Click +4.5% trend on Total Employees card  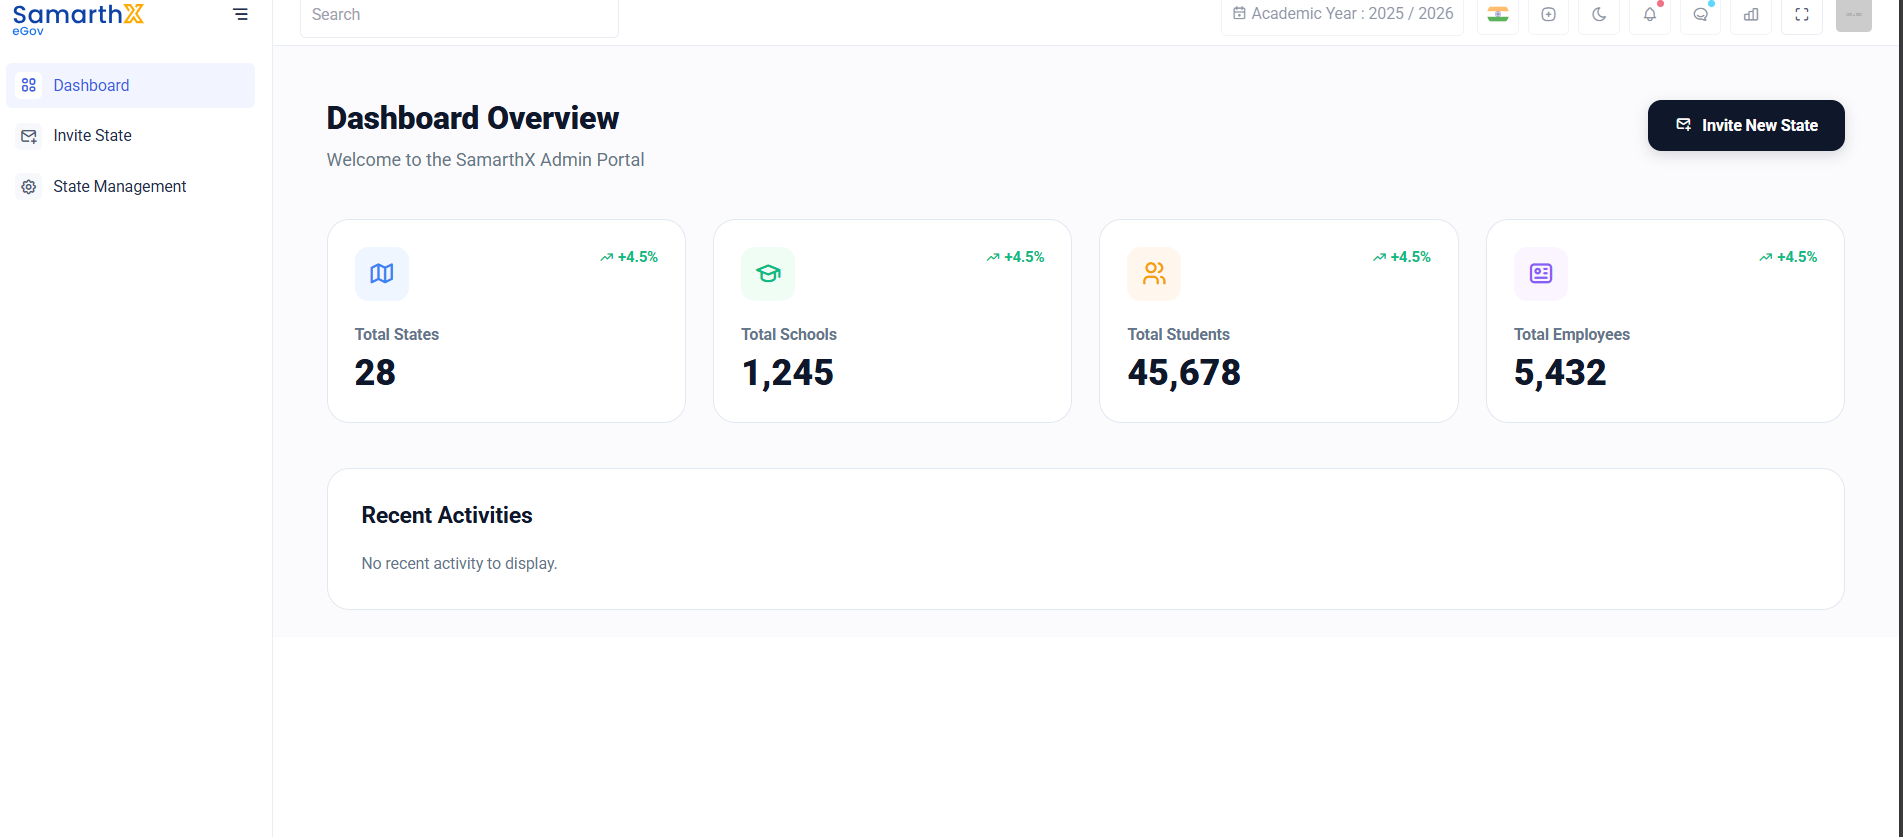tap(1788, 257)
